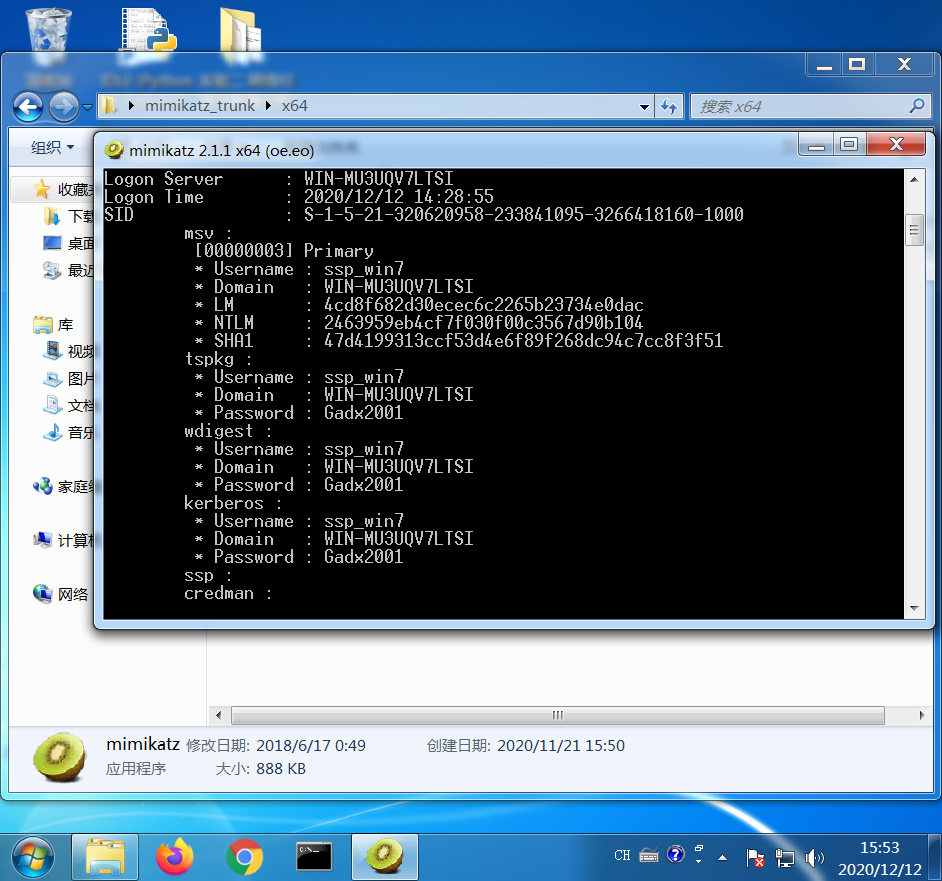The height and width of the screenshot is (881, 942).
Task: Open the recent places item in the sidebar
Action: [69, 270]
